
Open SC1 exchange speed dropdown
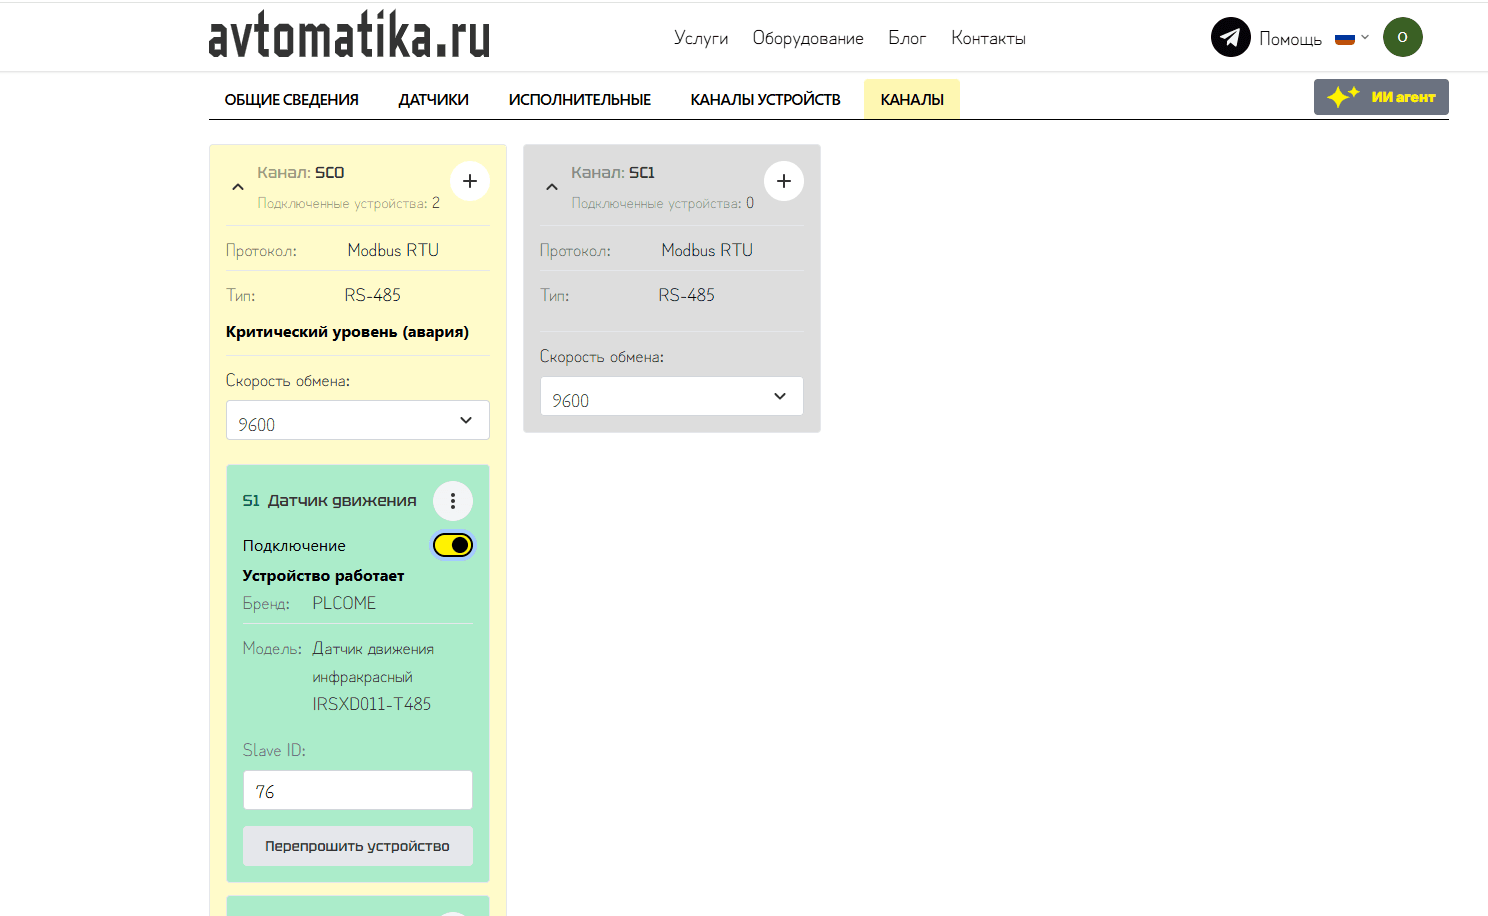coord(672,396)
